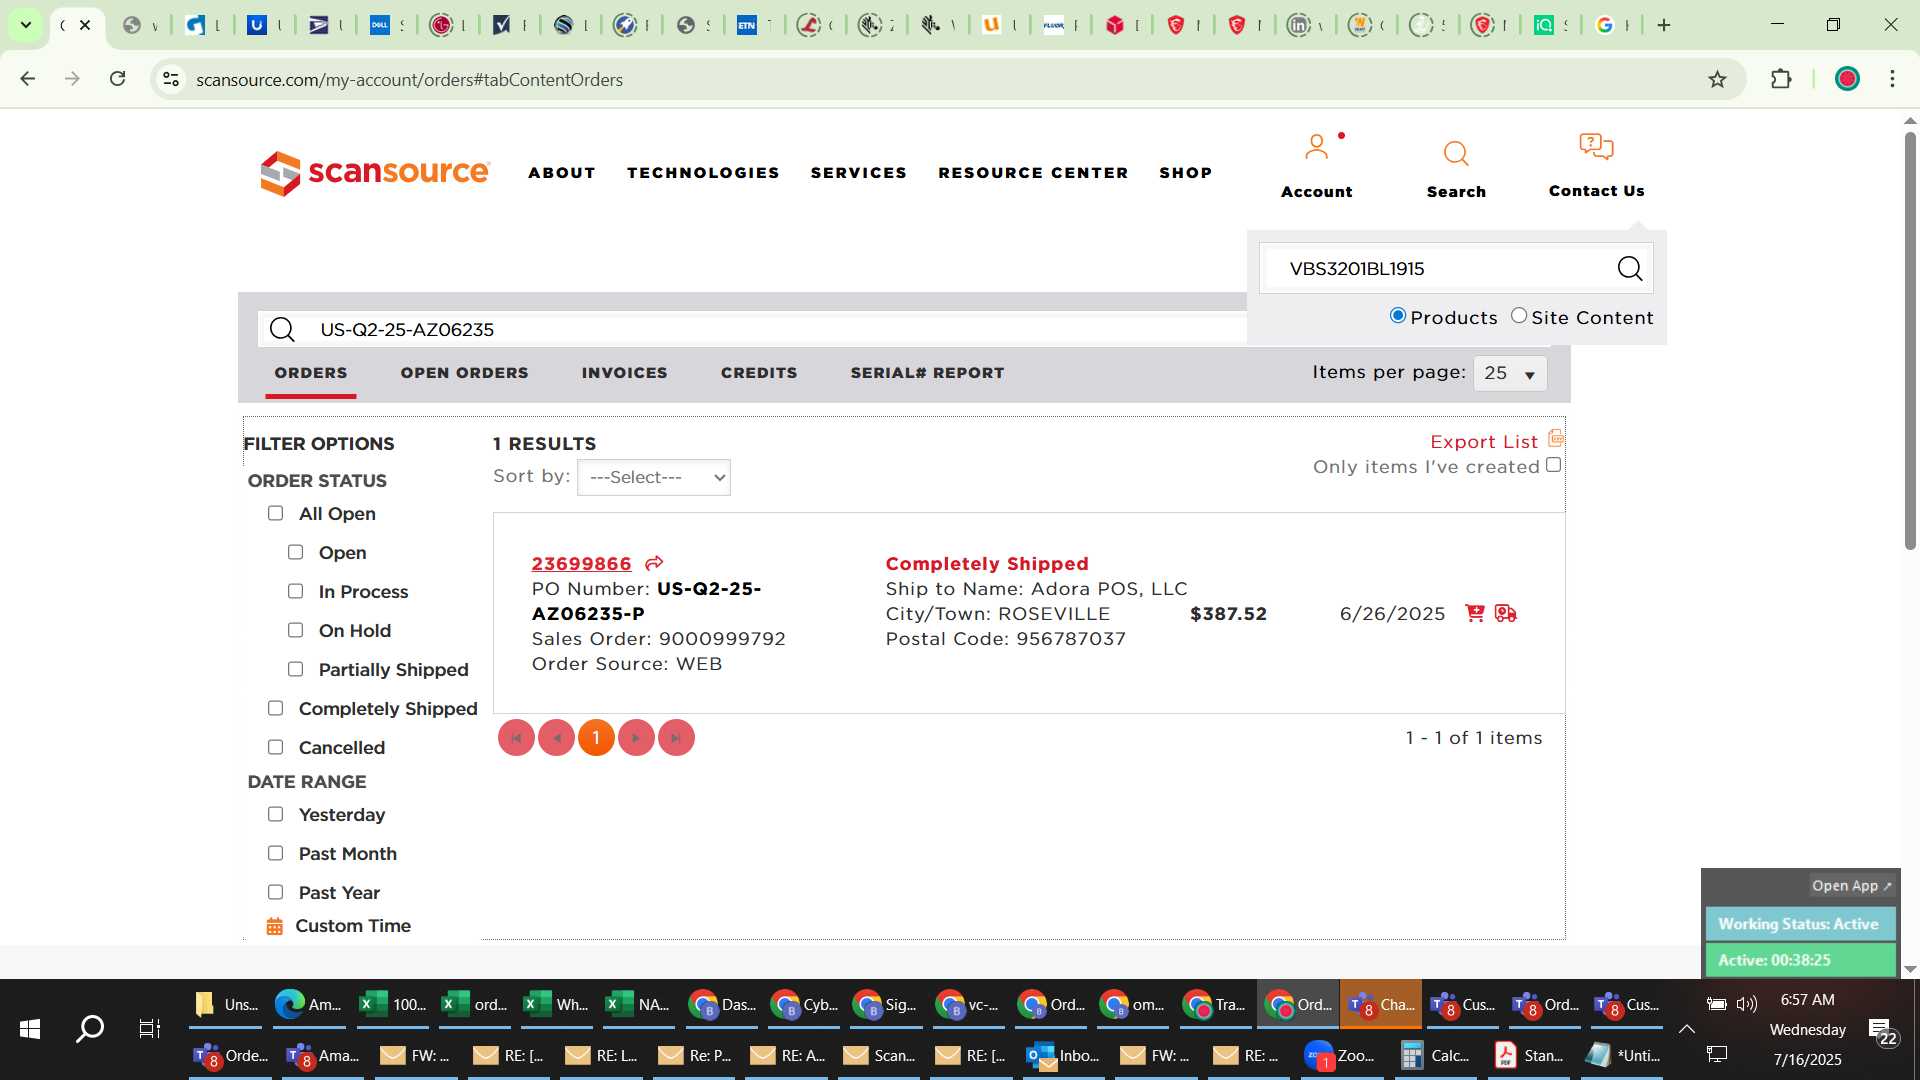Go to next results page
This screenshot has width=1920, height=1080.
636,738
